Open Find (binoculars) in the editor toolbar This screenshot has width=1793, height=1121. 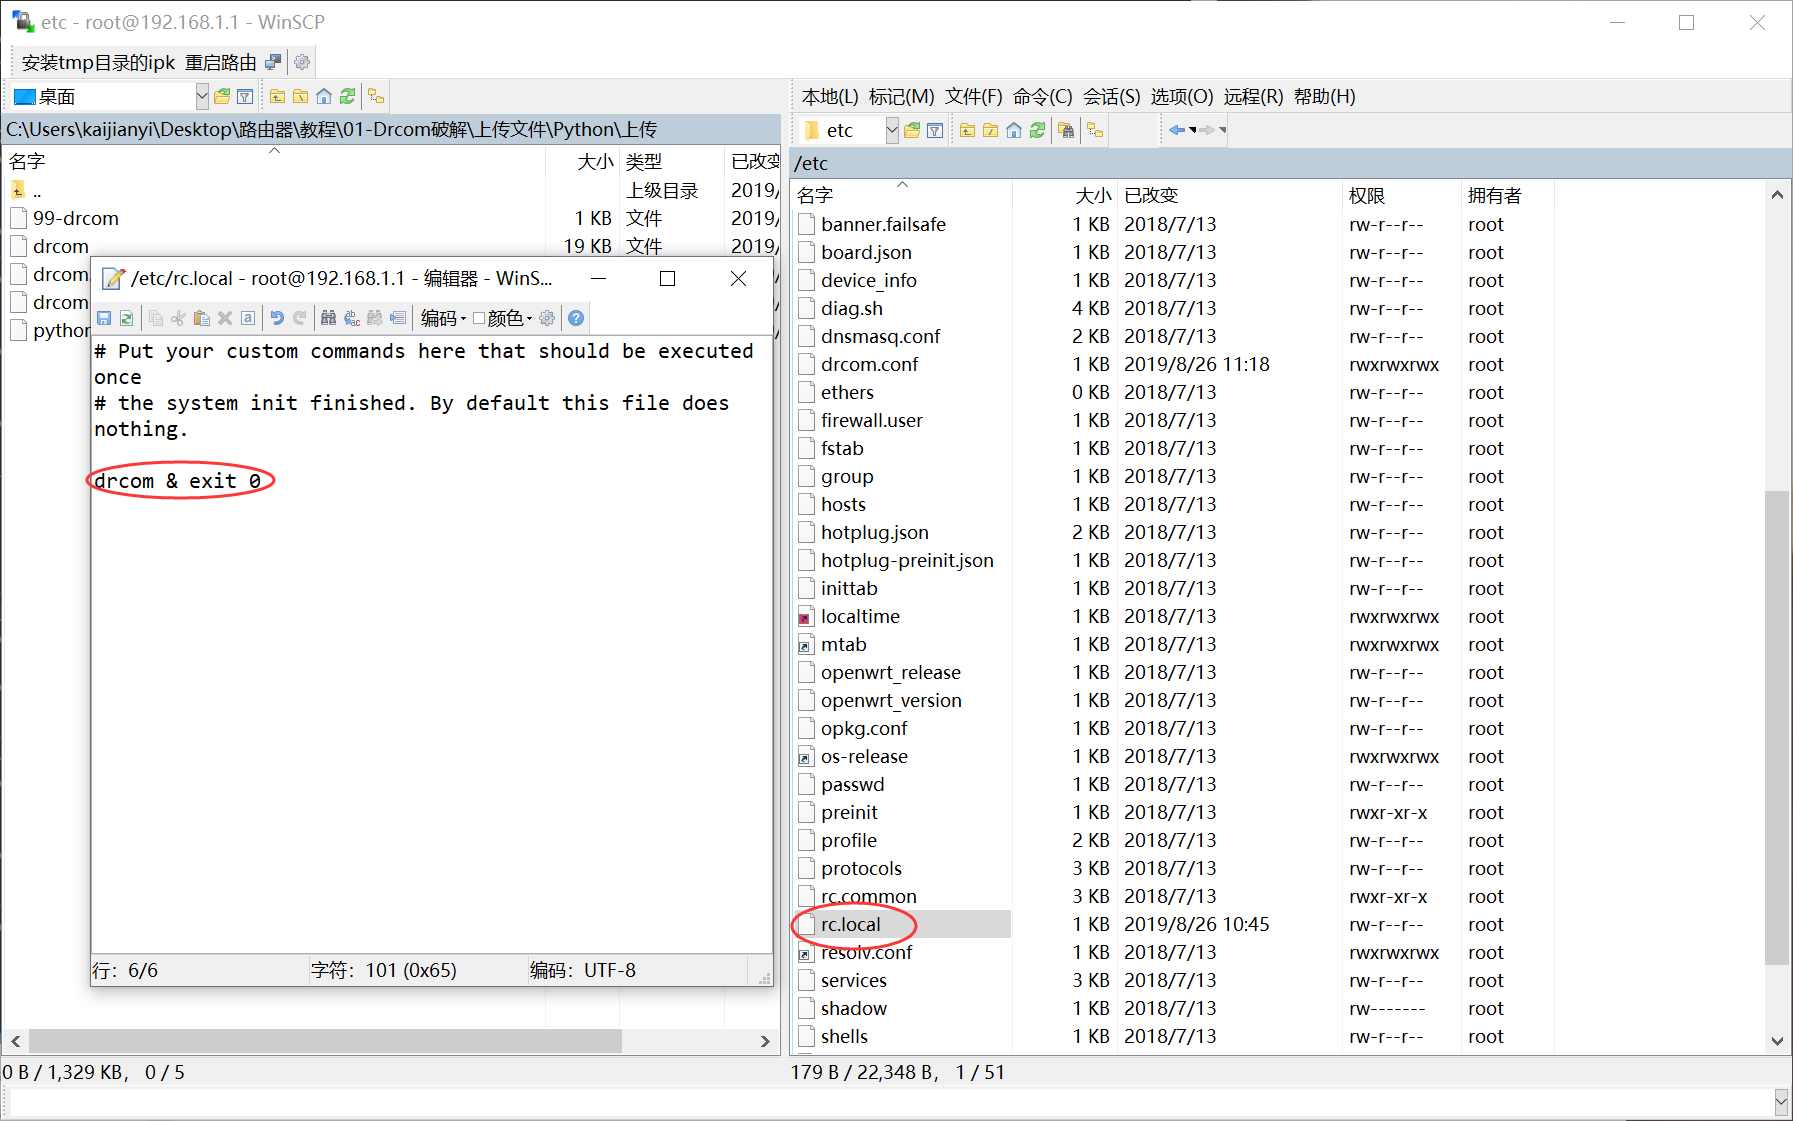[x=328, y=318]
